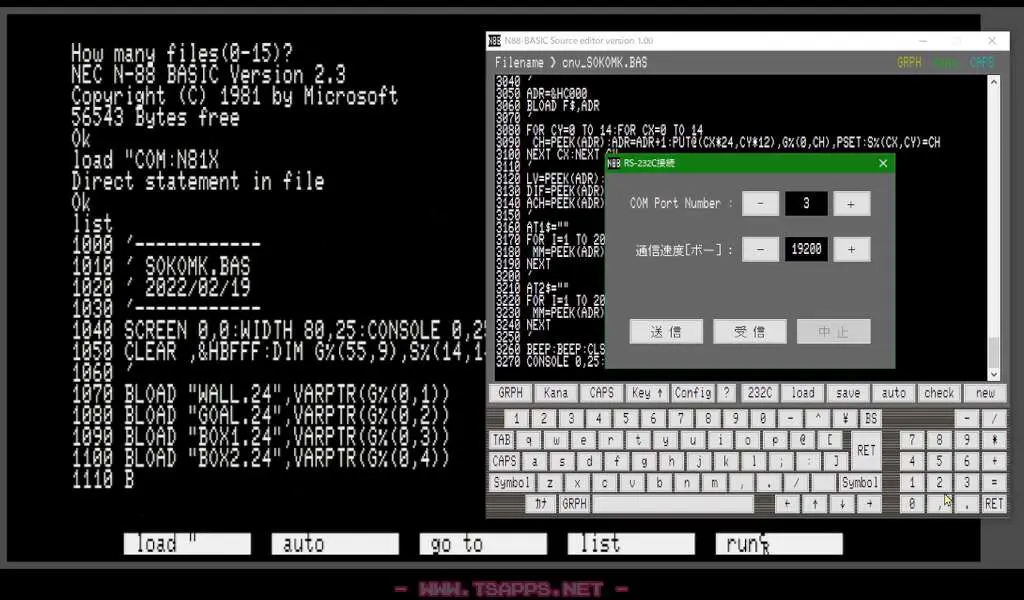The image size is (1024, 600).
Task: Open the 232C toolbar button
Action: click(760, 393)
